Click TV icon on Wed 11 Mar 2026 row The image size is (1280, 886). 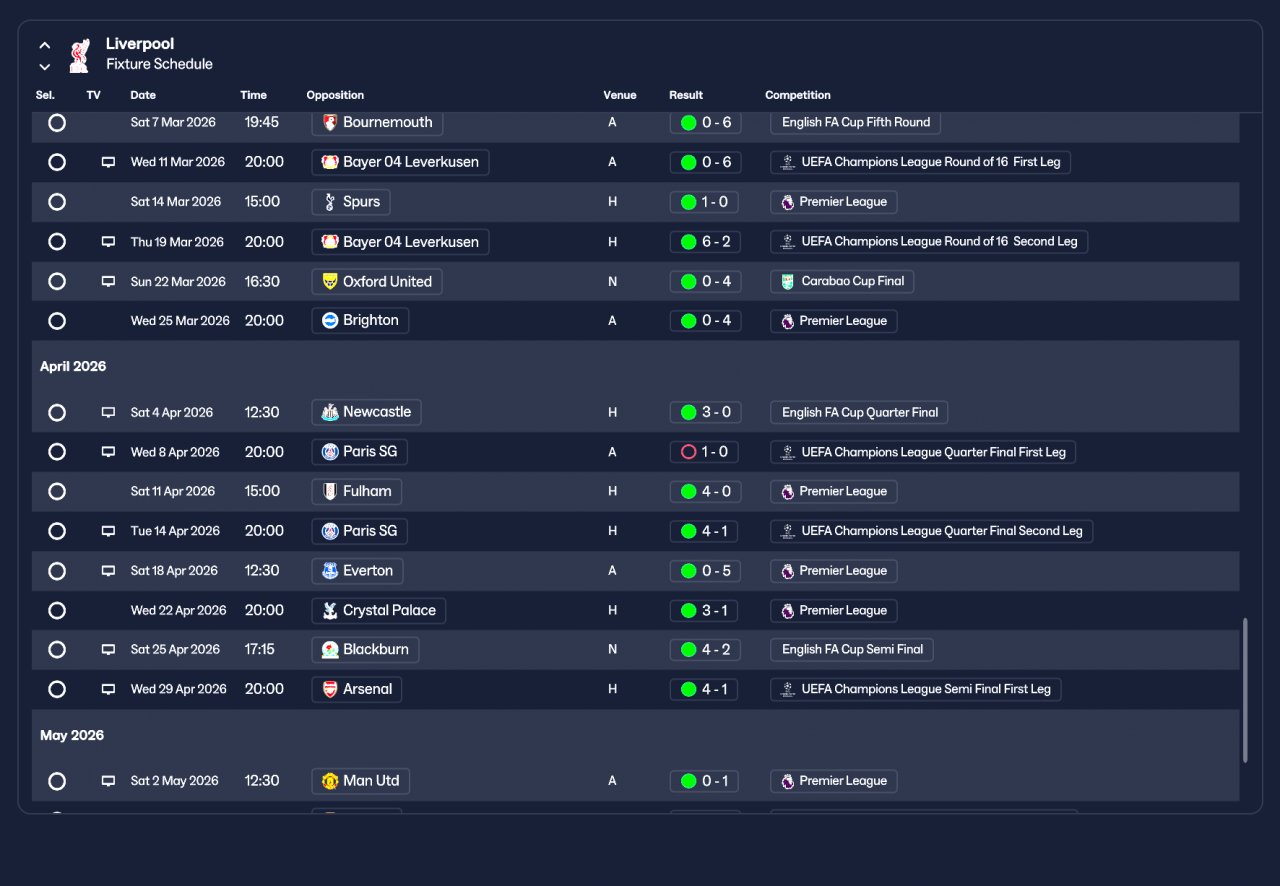pyautogui.click(x=108, y=162)
